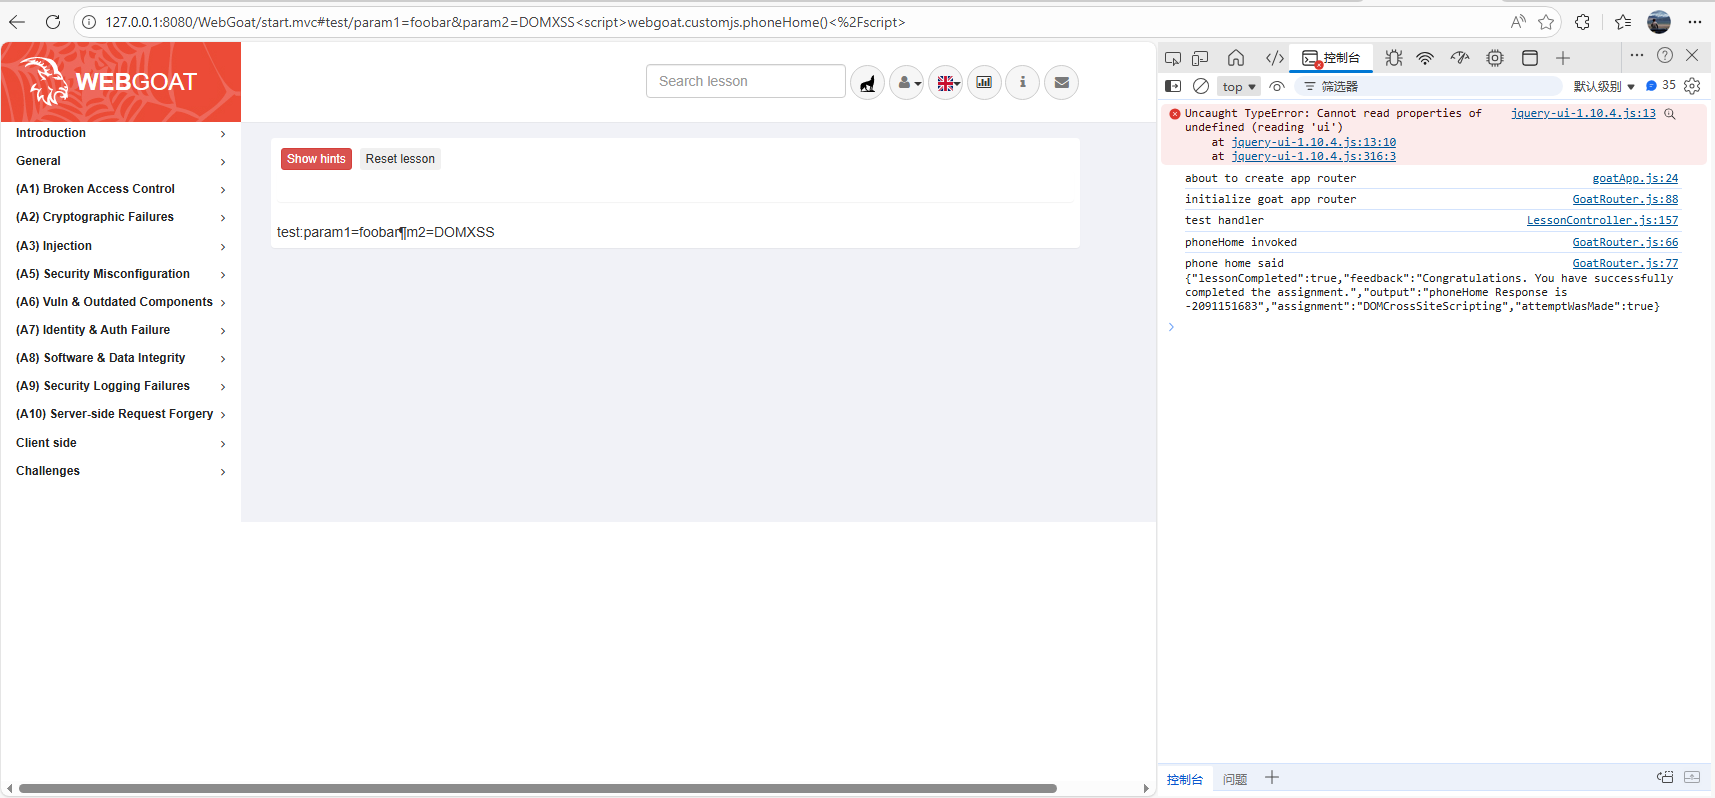Reload the page
This screenshot has height=798, width=1715.
[53, 22]
